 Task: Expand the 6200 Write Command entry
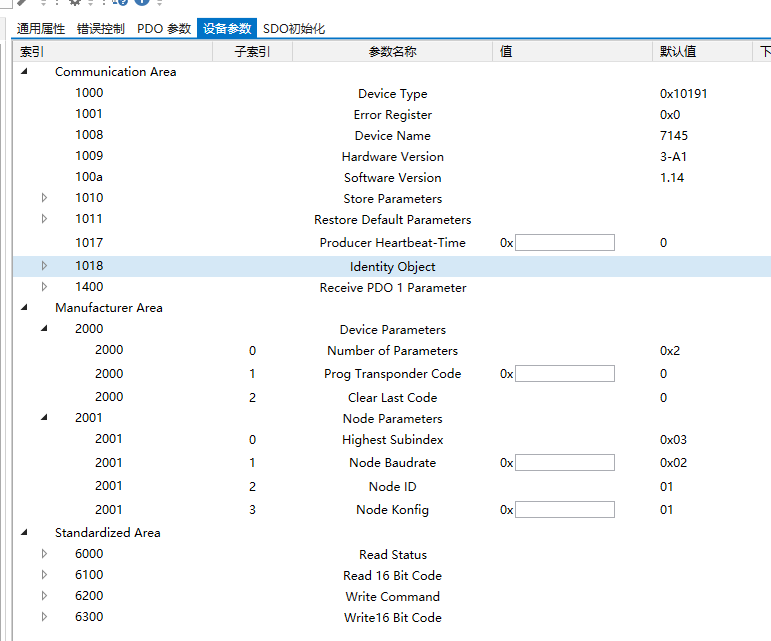(x=44, y=596)
